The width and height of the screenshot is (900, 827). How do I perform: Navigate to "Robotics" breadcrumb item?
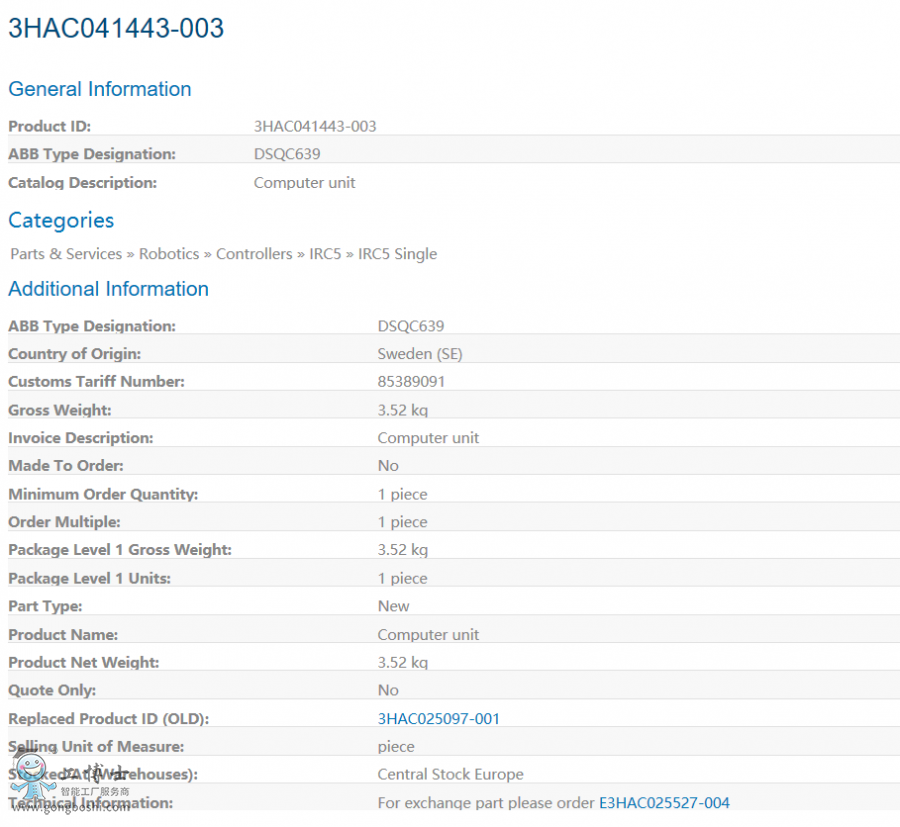click(168, 253)
